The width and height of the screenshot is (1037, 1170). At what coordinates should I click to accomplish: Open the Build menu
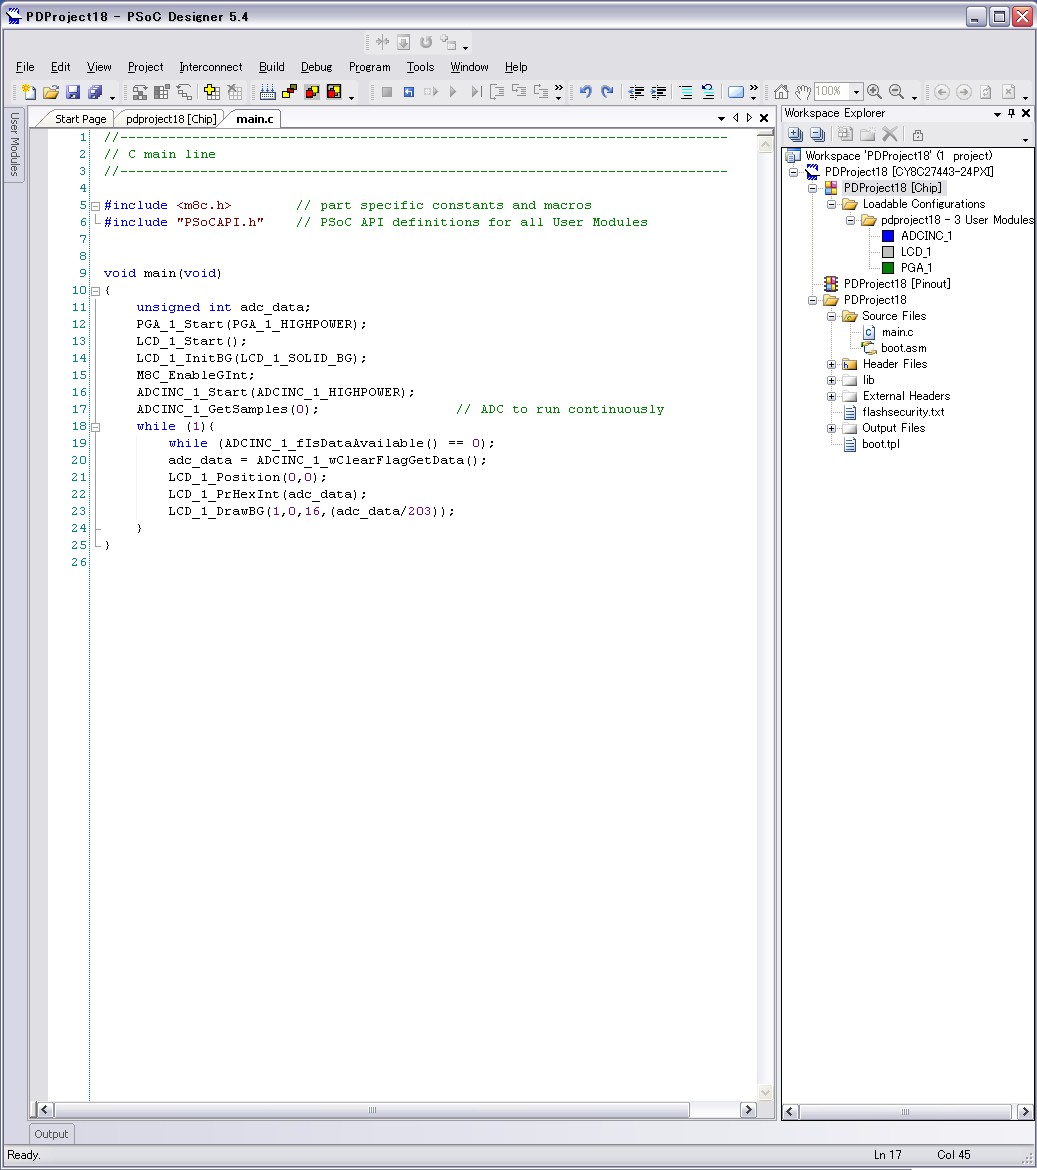271,67
